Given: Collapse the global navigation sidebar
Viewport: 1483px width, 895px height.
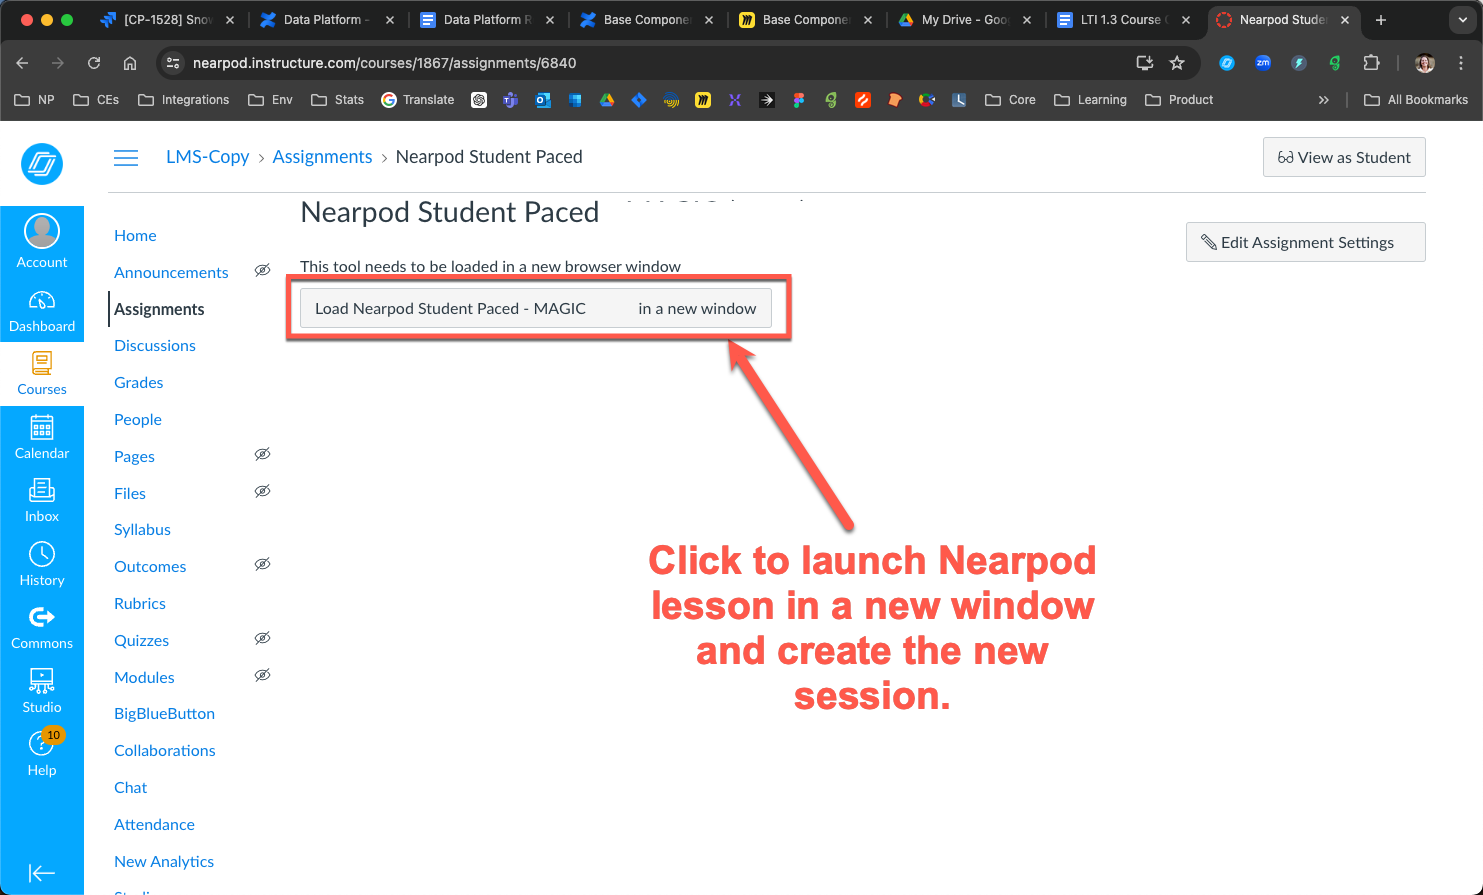Looking at the screenshot, I should (x=42, y=873).
